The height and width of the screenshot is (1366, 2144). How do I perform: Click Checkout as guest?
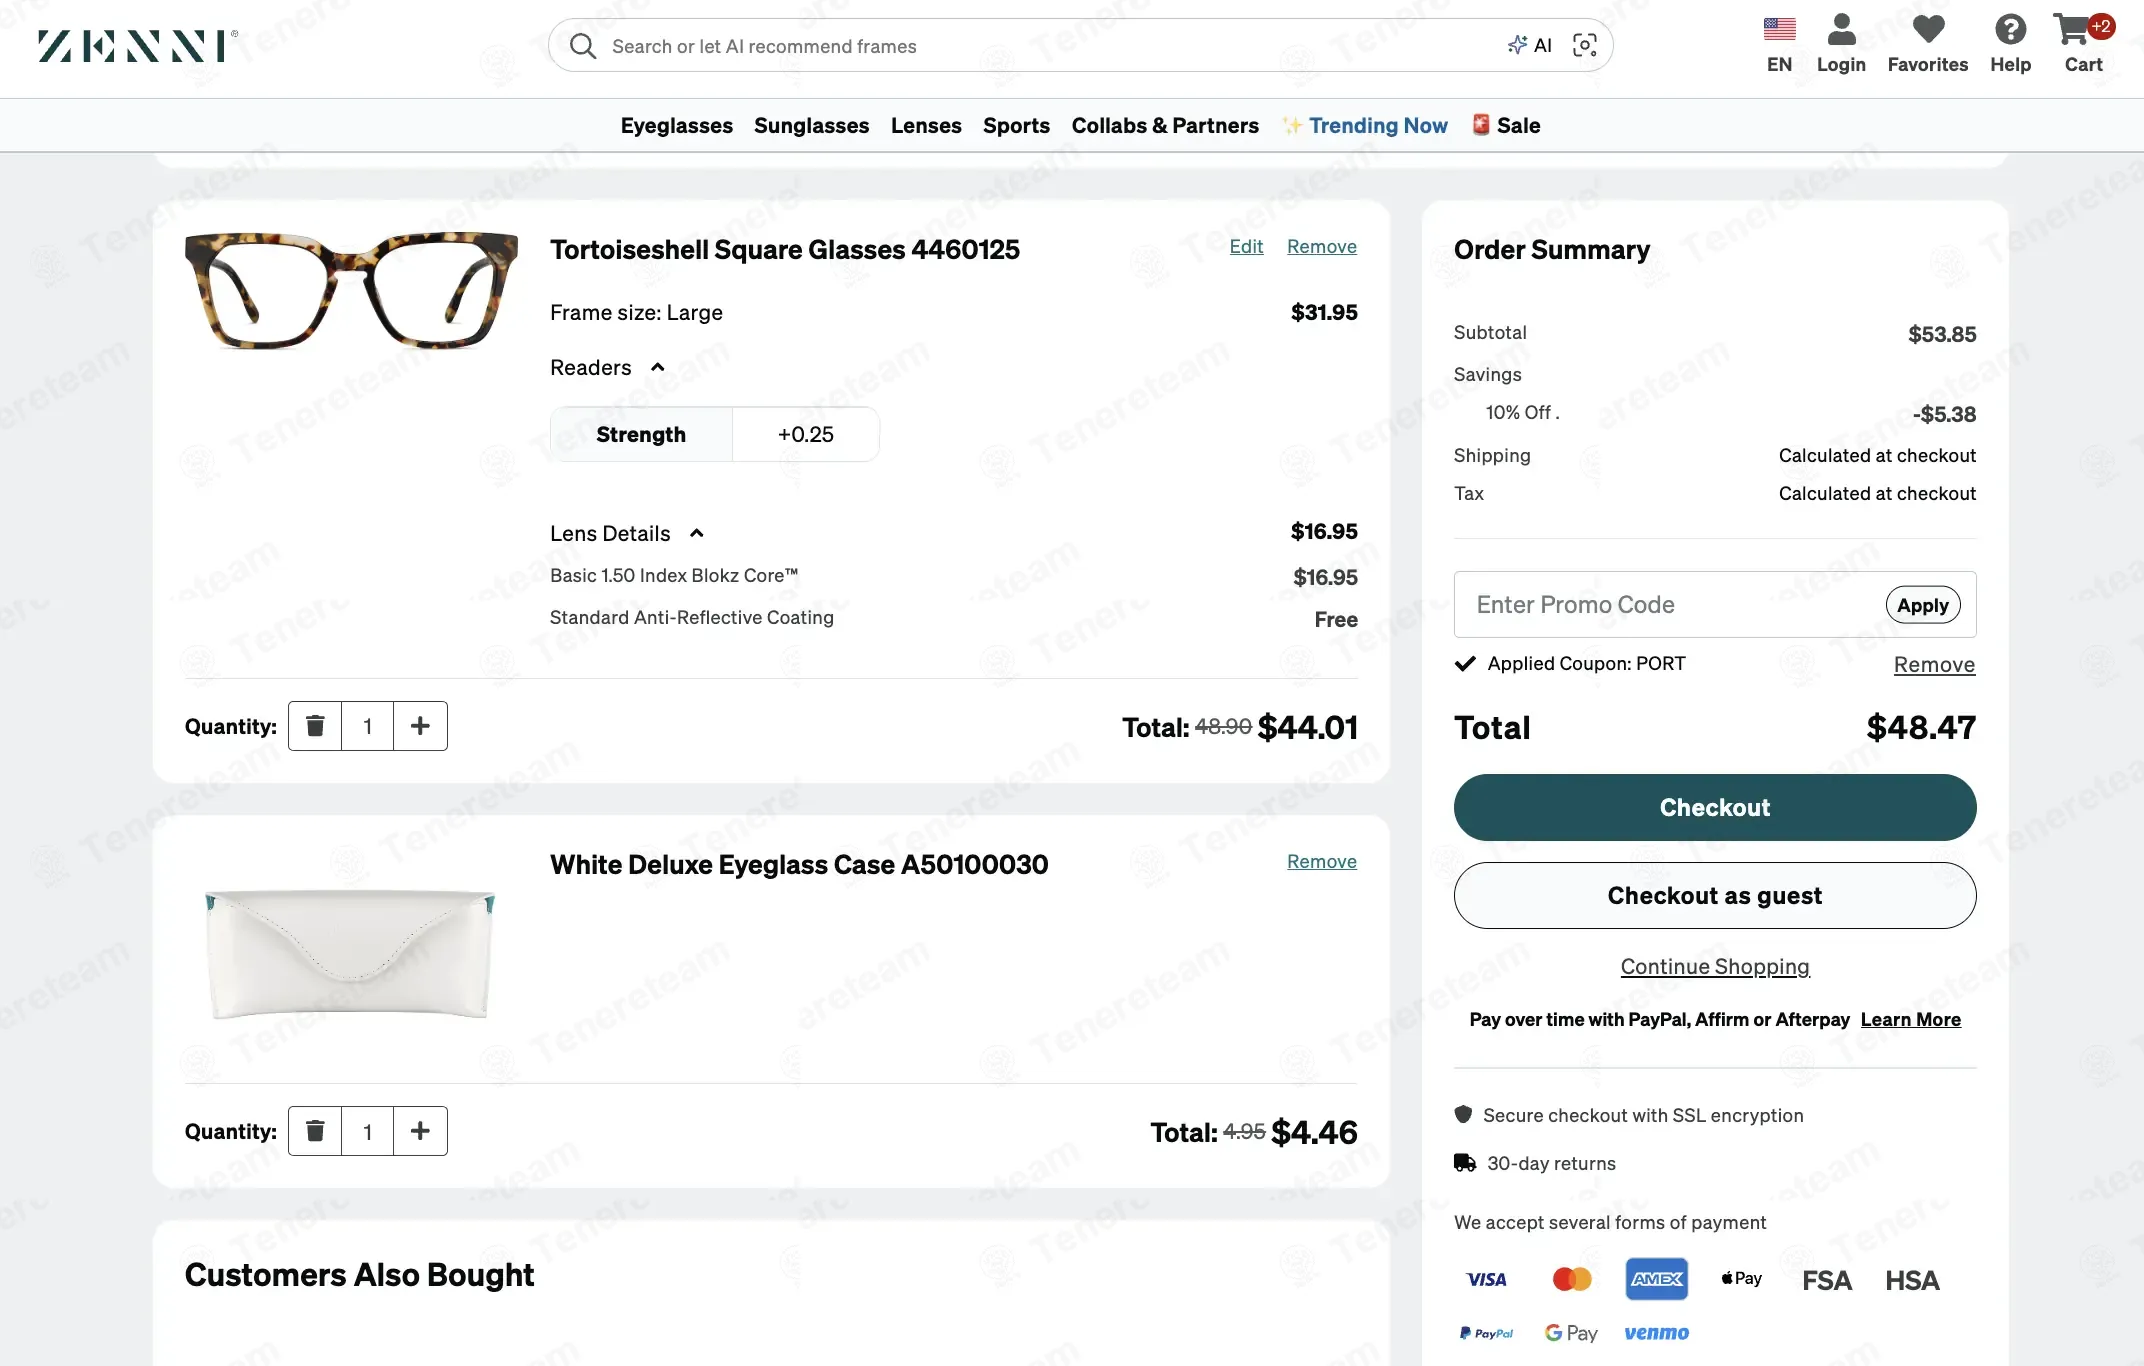1715,896
